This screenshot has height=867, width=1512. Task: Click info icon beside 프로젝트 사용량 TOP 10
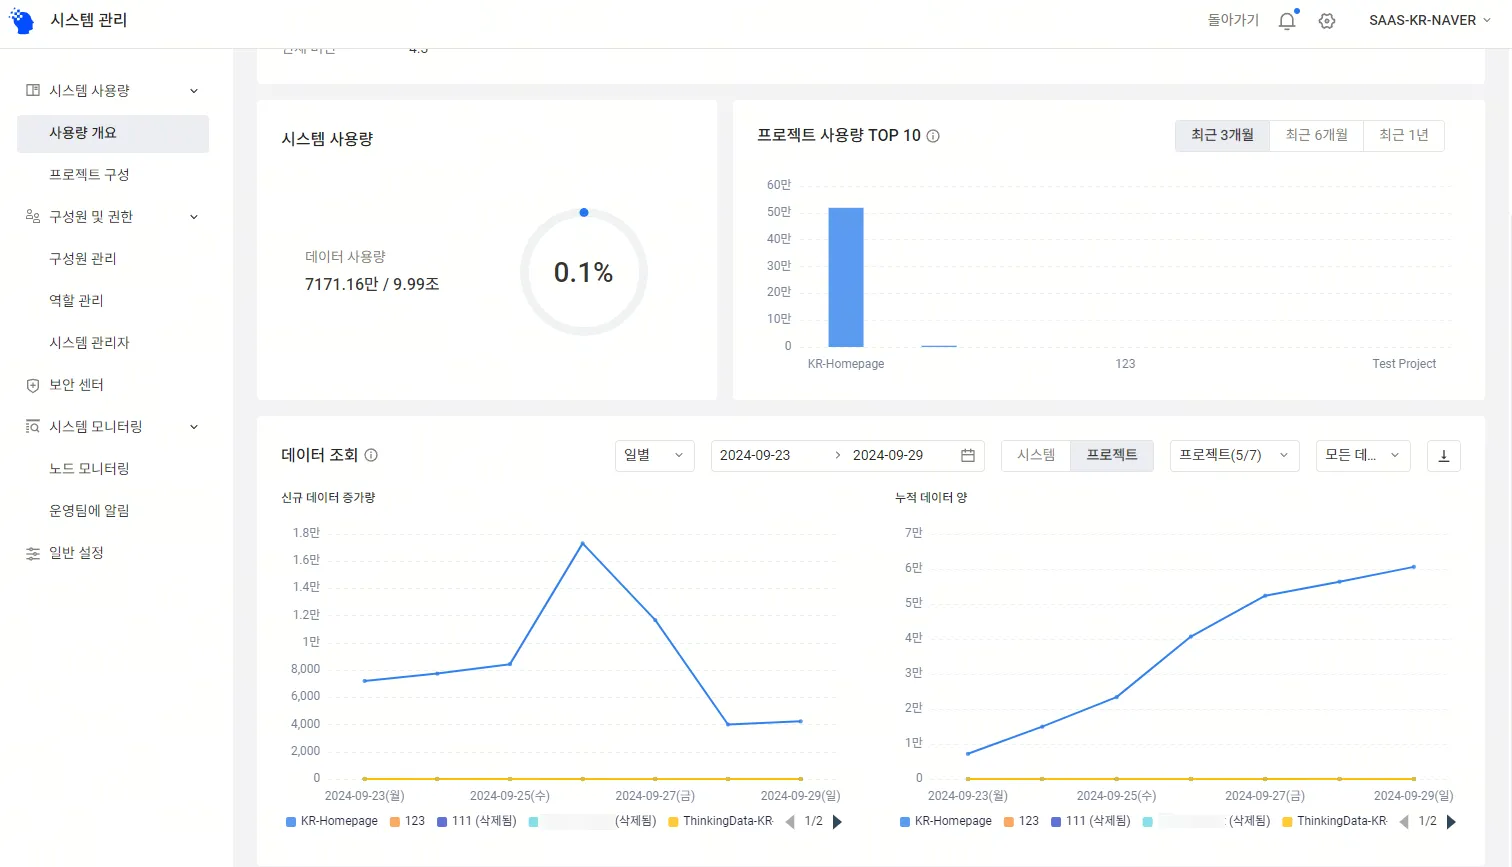click(933, 136)
